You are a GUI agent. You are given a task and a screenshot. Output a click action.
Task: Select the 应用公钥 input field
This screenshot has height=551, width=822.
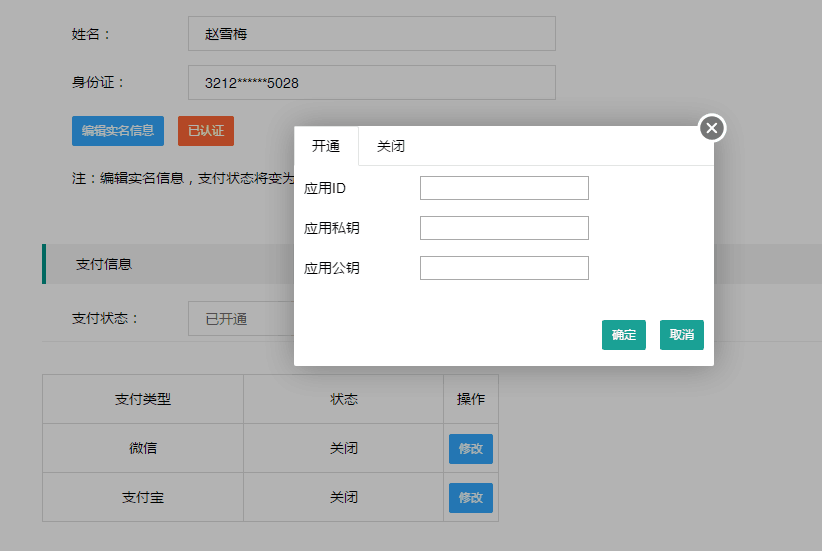[x=504, y=268]
